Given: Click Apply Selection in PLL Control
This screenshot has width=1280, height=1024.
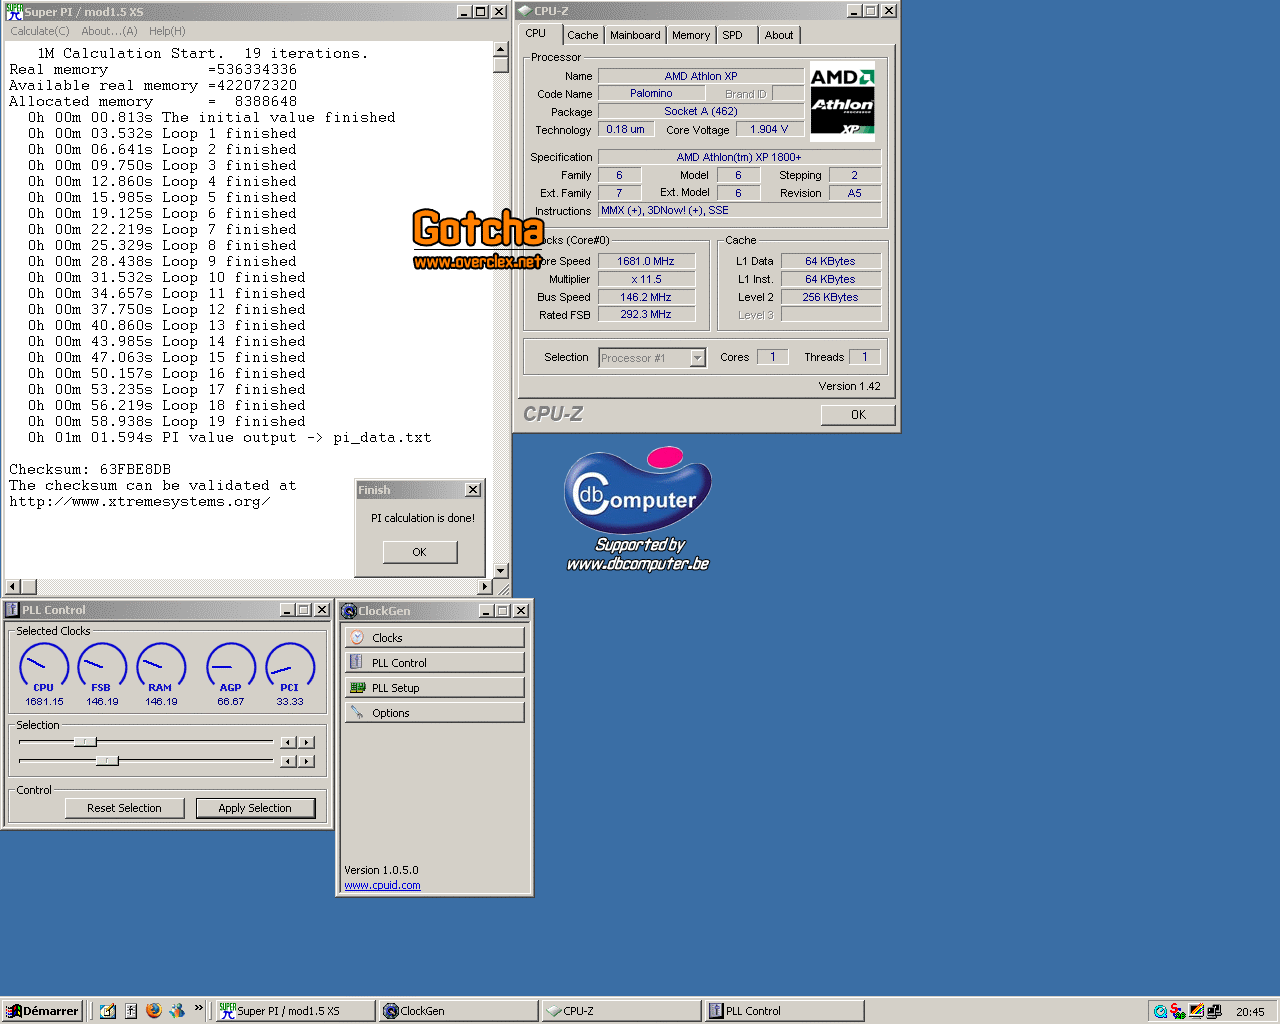Looking at the screenshot, I should coord(255,808).
